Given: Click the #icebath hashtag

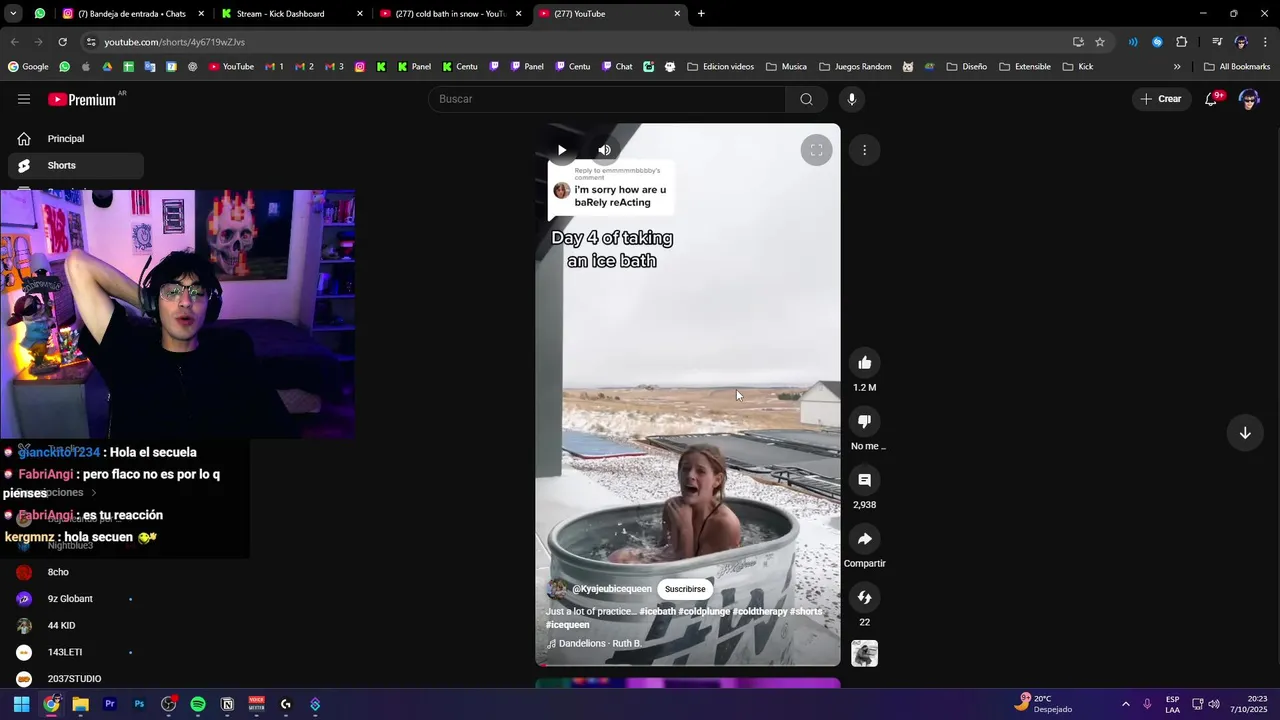Looking at the screenshot, I should (x=657, y=611).
